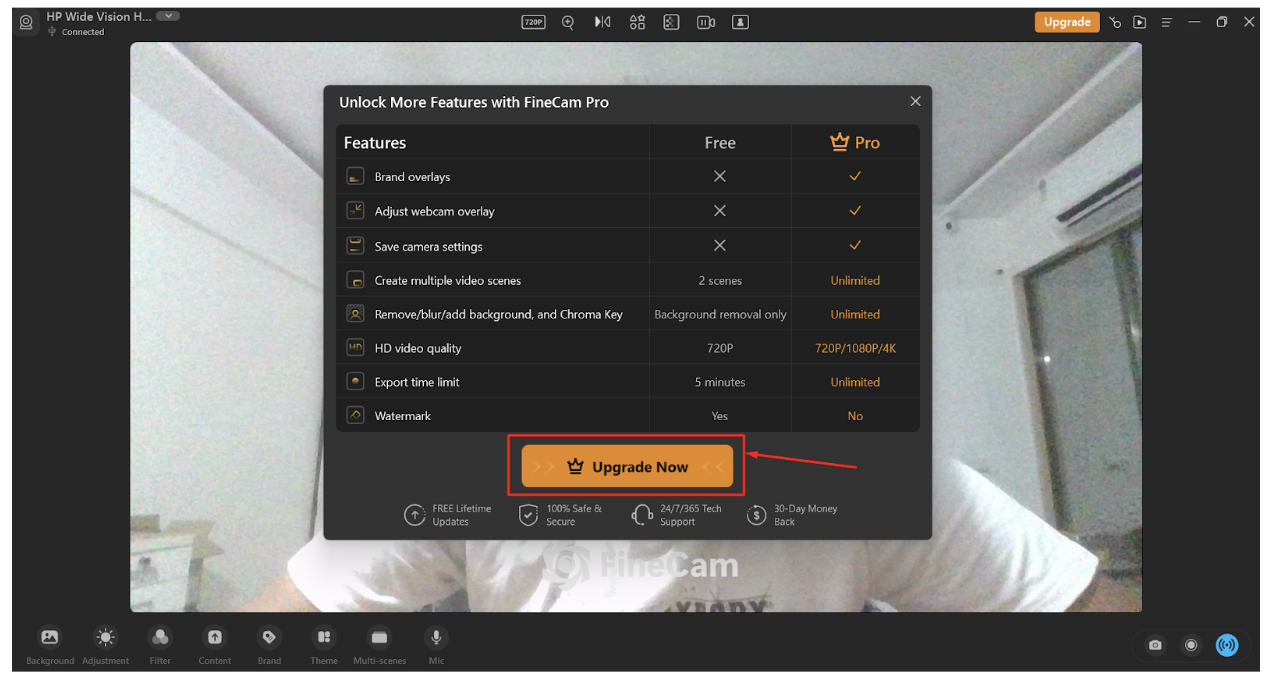The height and width of the screenshot is (682, 1268).
Task: Click the webcam icon at top-left
Action: pos(26,21)
